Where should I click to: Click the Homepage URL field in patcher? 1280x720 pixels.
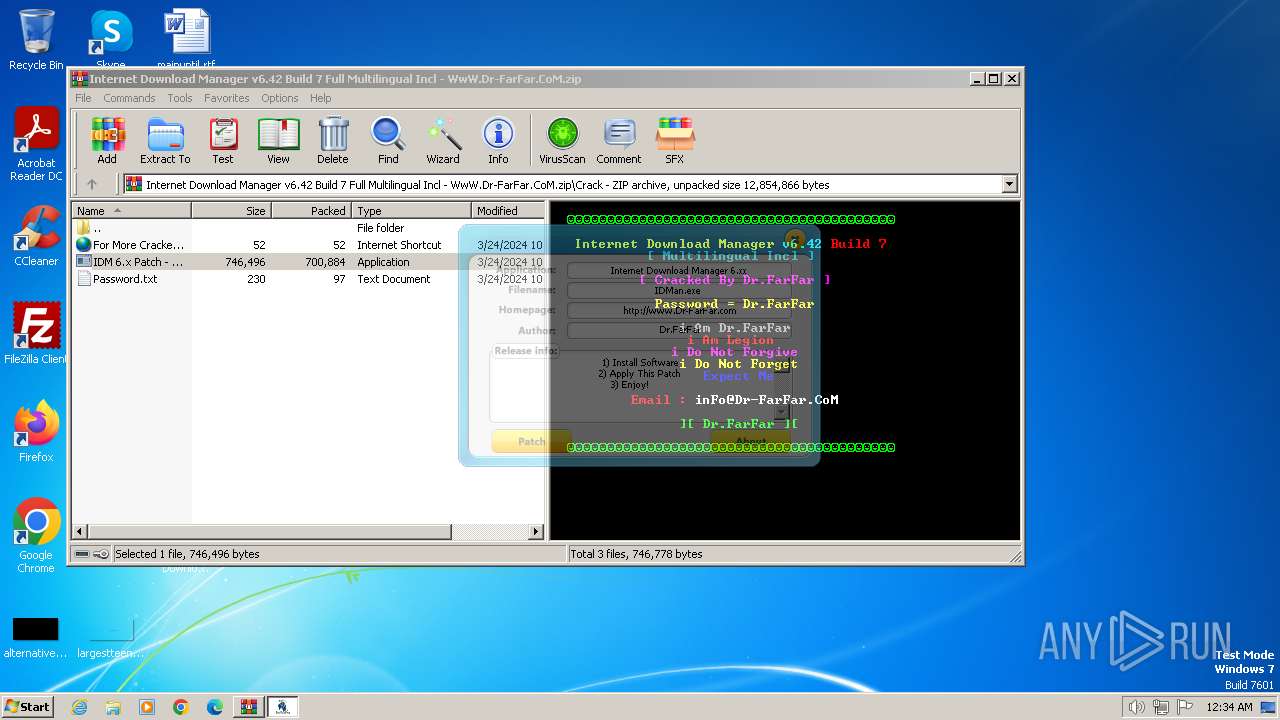click(679, 310)
